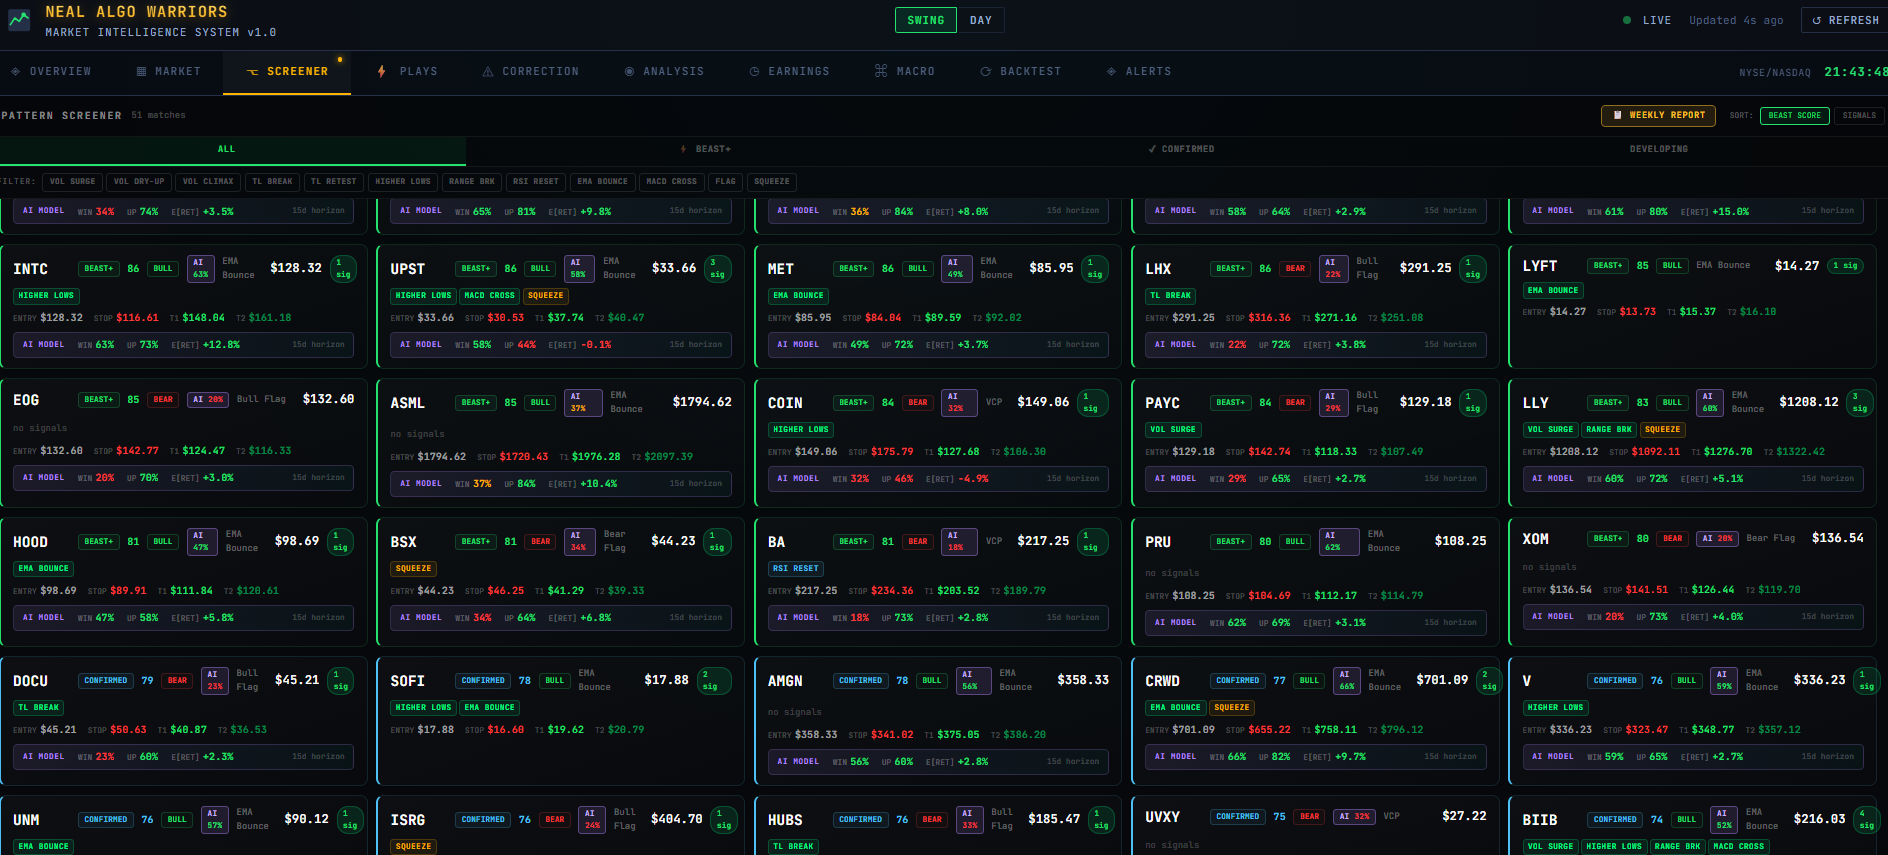This screenshot has height=855, width=1888.
Task: Toggle the EMA BOUNCE filter chip
Action: [603, 182]
